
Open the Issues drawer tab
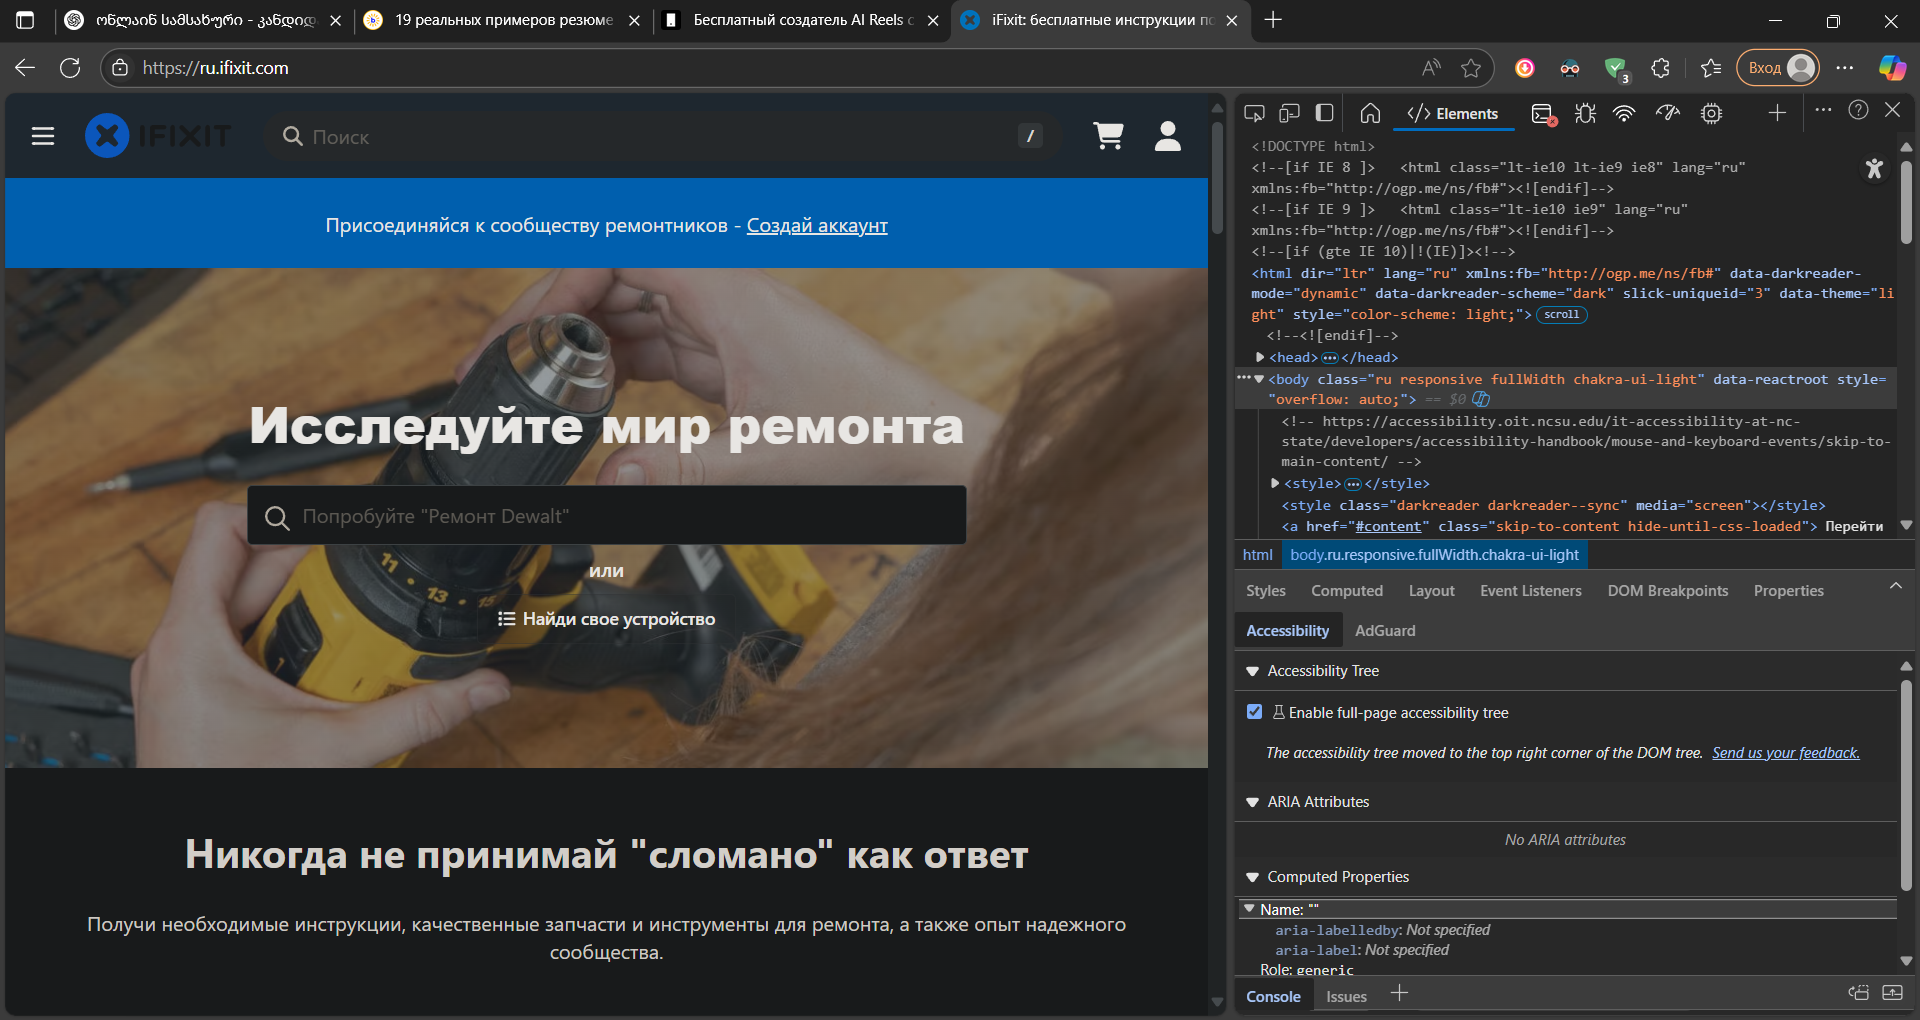coord(1346,997)
